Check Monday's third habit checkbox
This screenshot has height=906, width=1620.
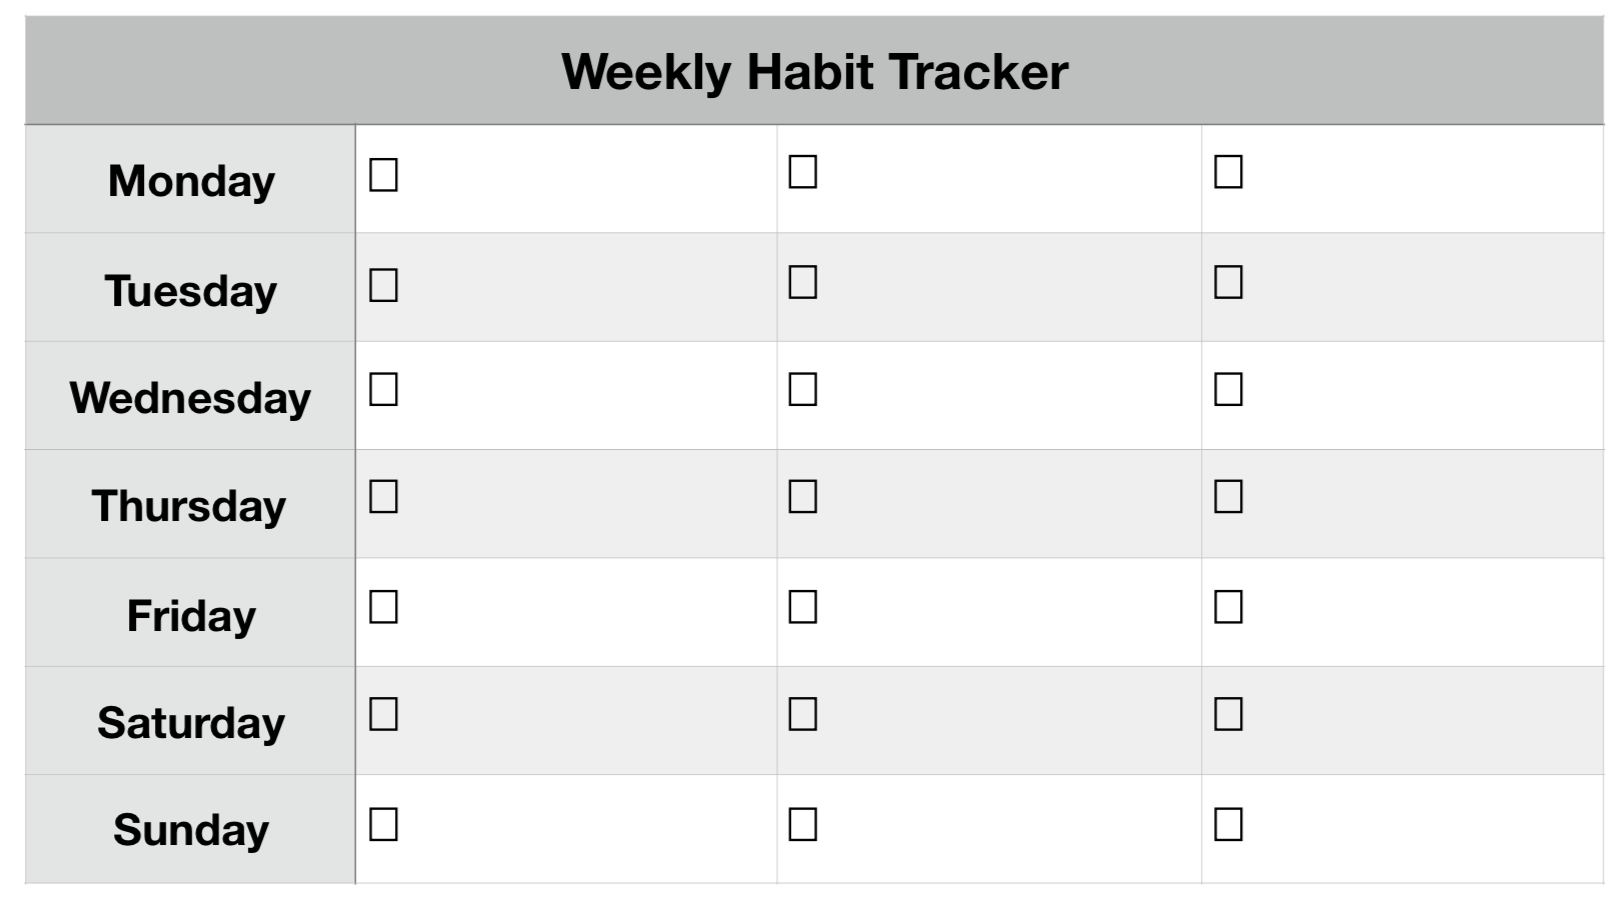coord(1228,172)
